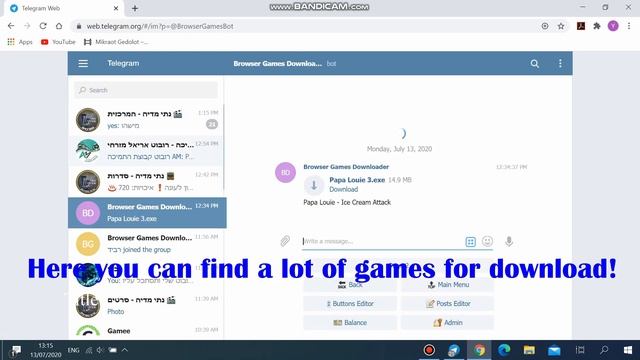Open the chat with Photo preview
The height and width of the screenshot is (360, 640).
pos(146,306)
